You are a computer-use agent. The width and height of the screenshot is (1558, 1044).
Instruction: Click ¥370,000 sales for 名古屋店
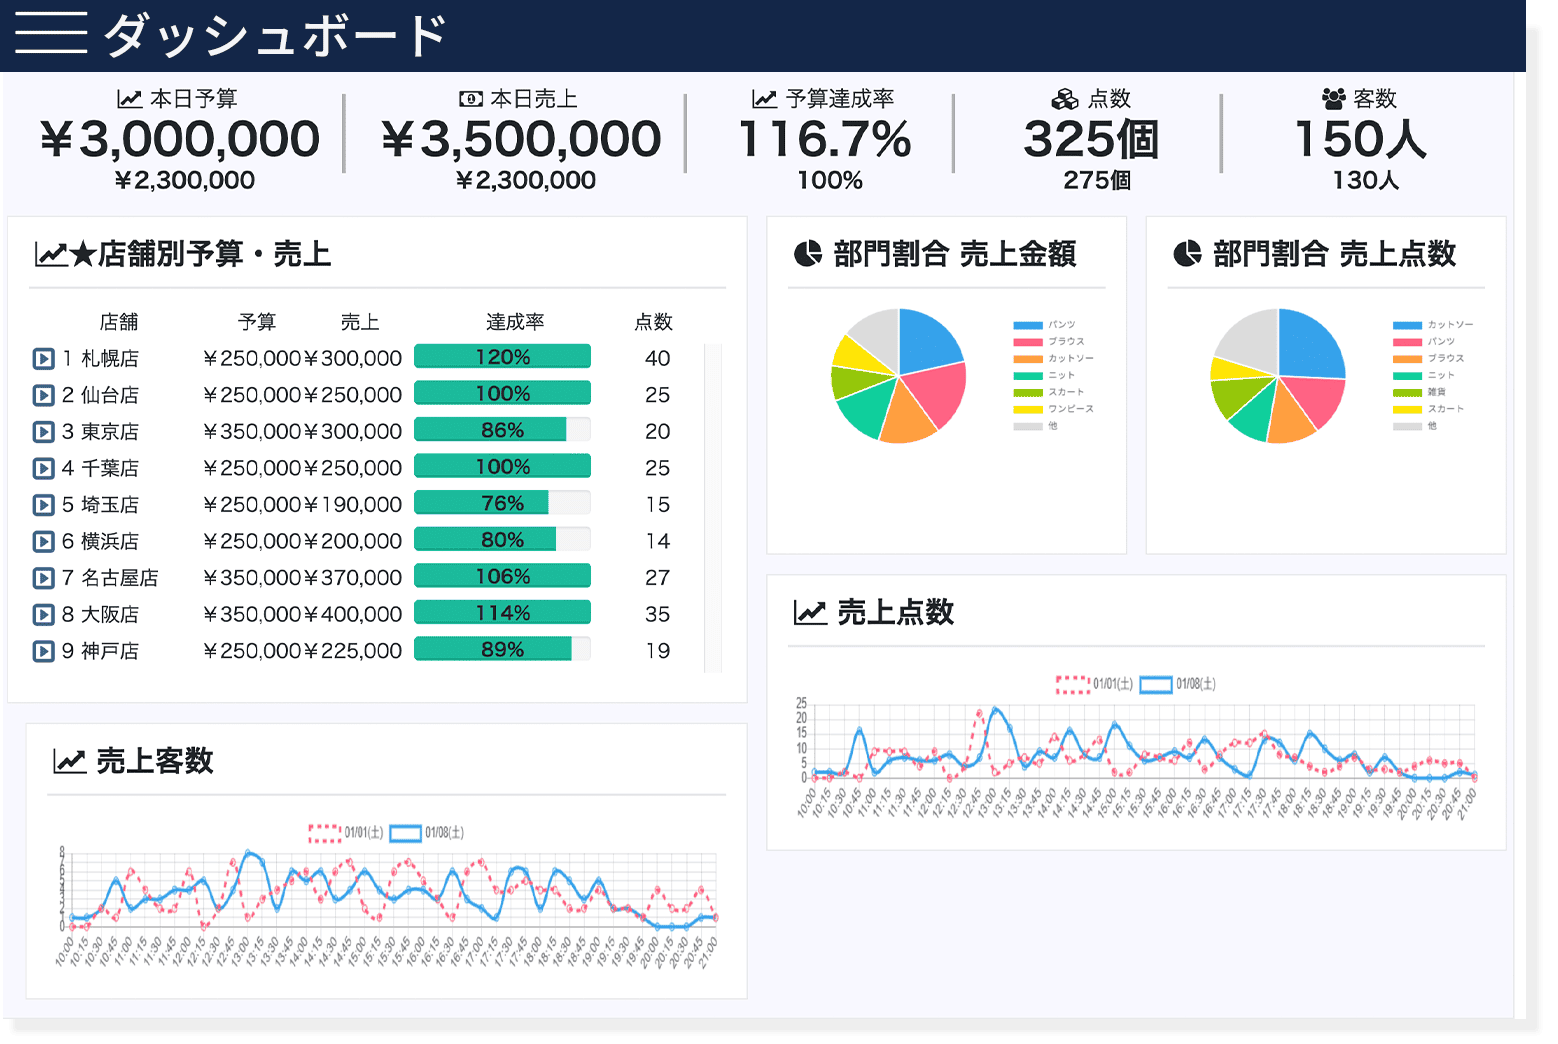coord(353,578)
